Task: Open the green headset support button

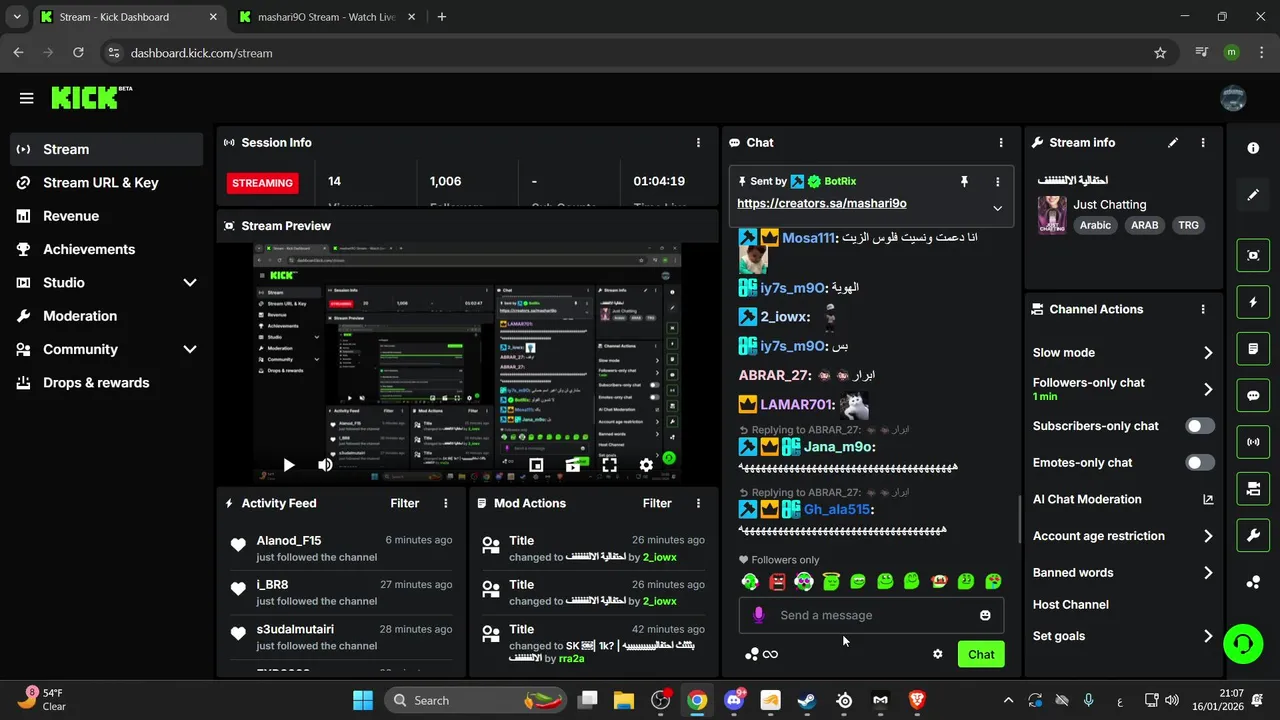Action: pyautogui.click(x=1243, y=642)
